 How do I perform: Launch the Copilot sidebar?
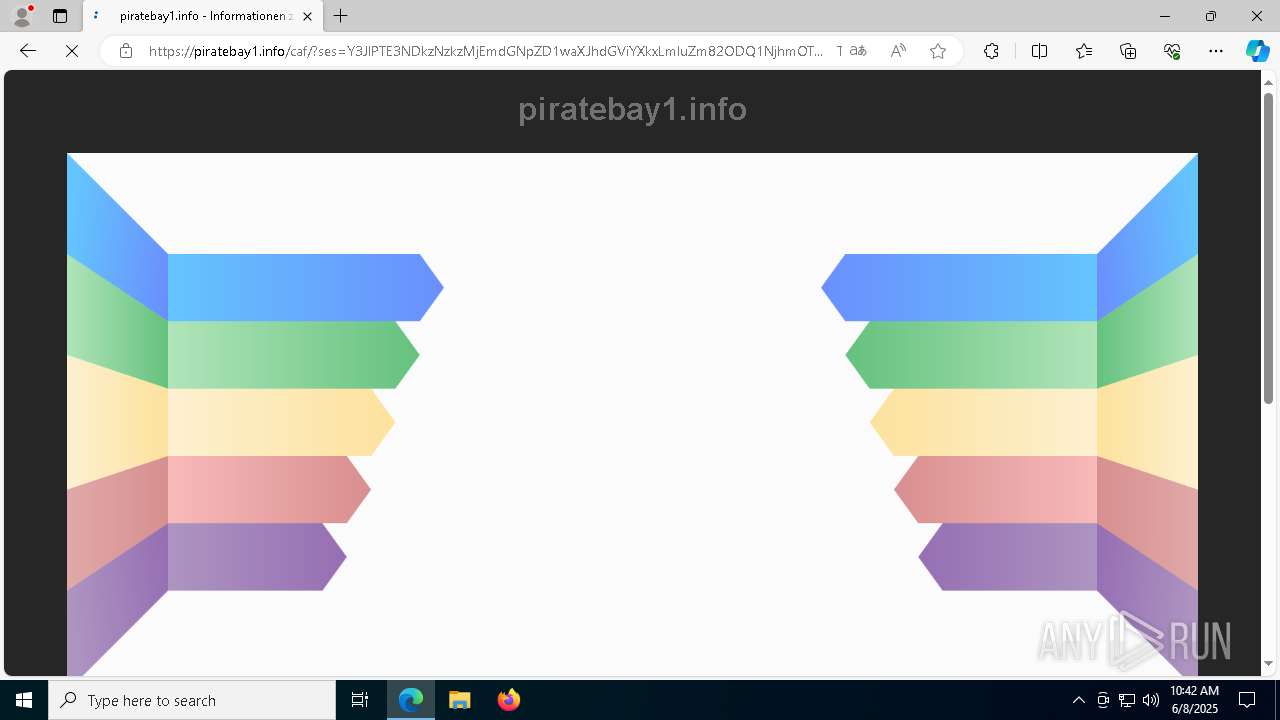tap(1257, 51)
